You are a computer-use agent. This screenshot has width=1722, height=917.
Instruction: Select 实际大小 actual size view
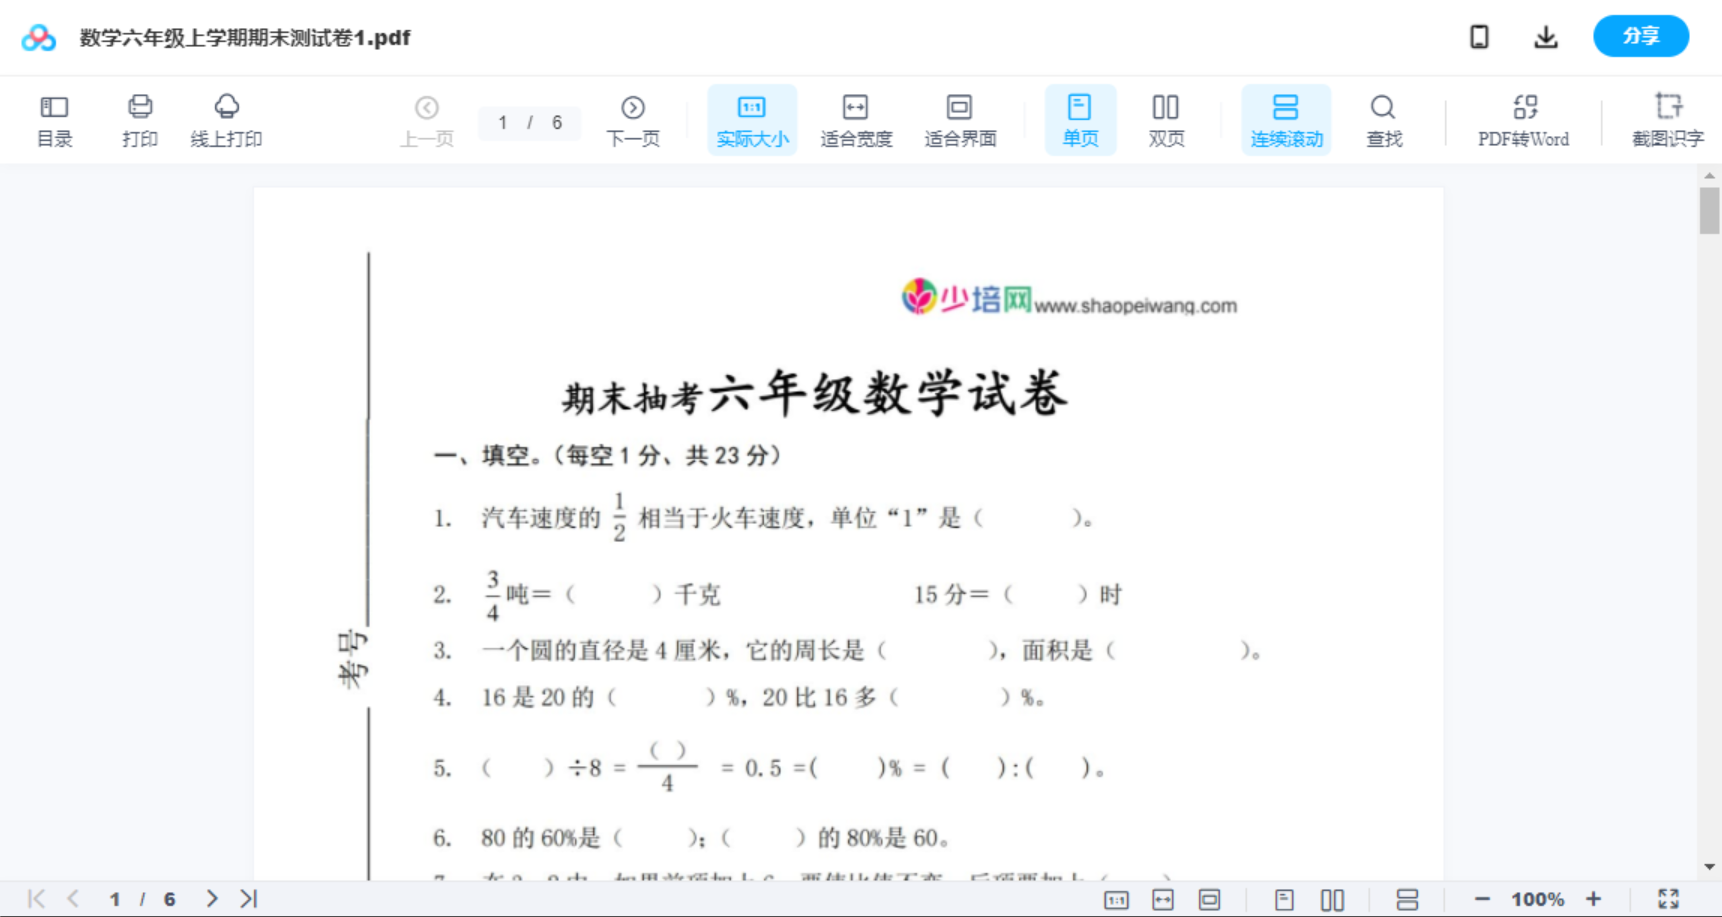(x=752, y=120)
